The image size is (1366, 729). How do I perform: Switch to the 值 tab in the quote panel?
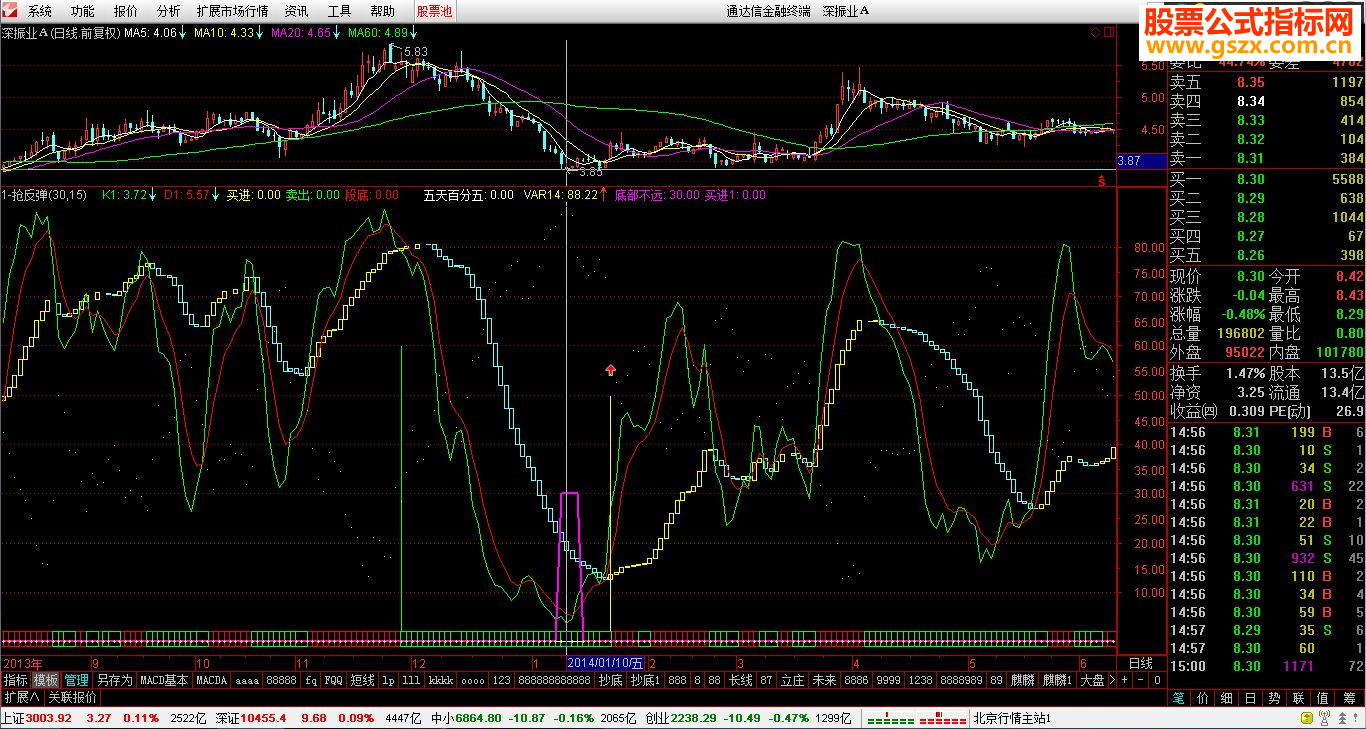click(1323, 697)
